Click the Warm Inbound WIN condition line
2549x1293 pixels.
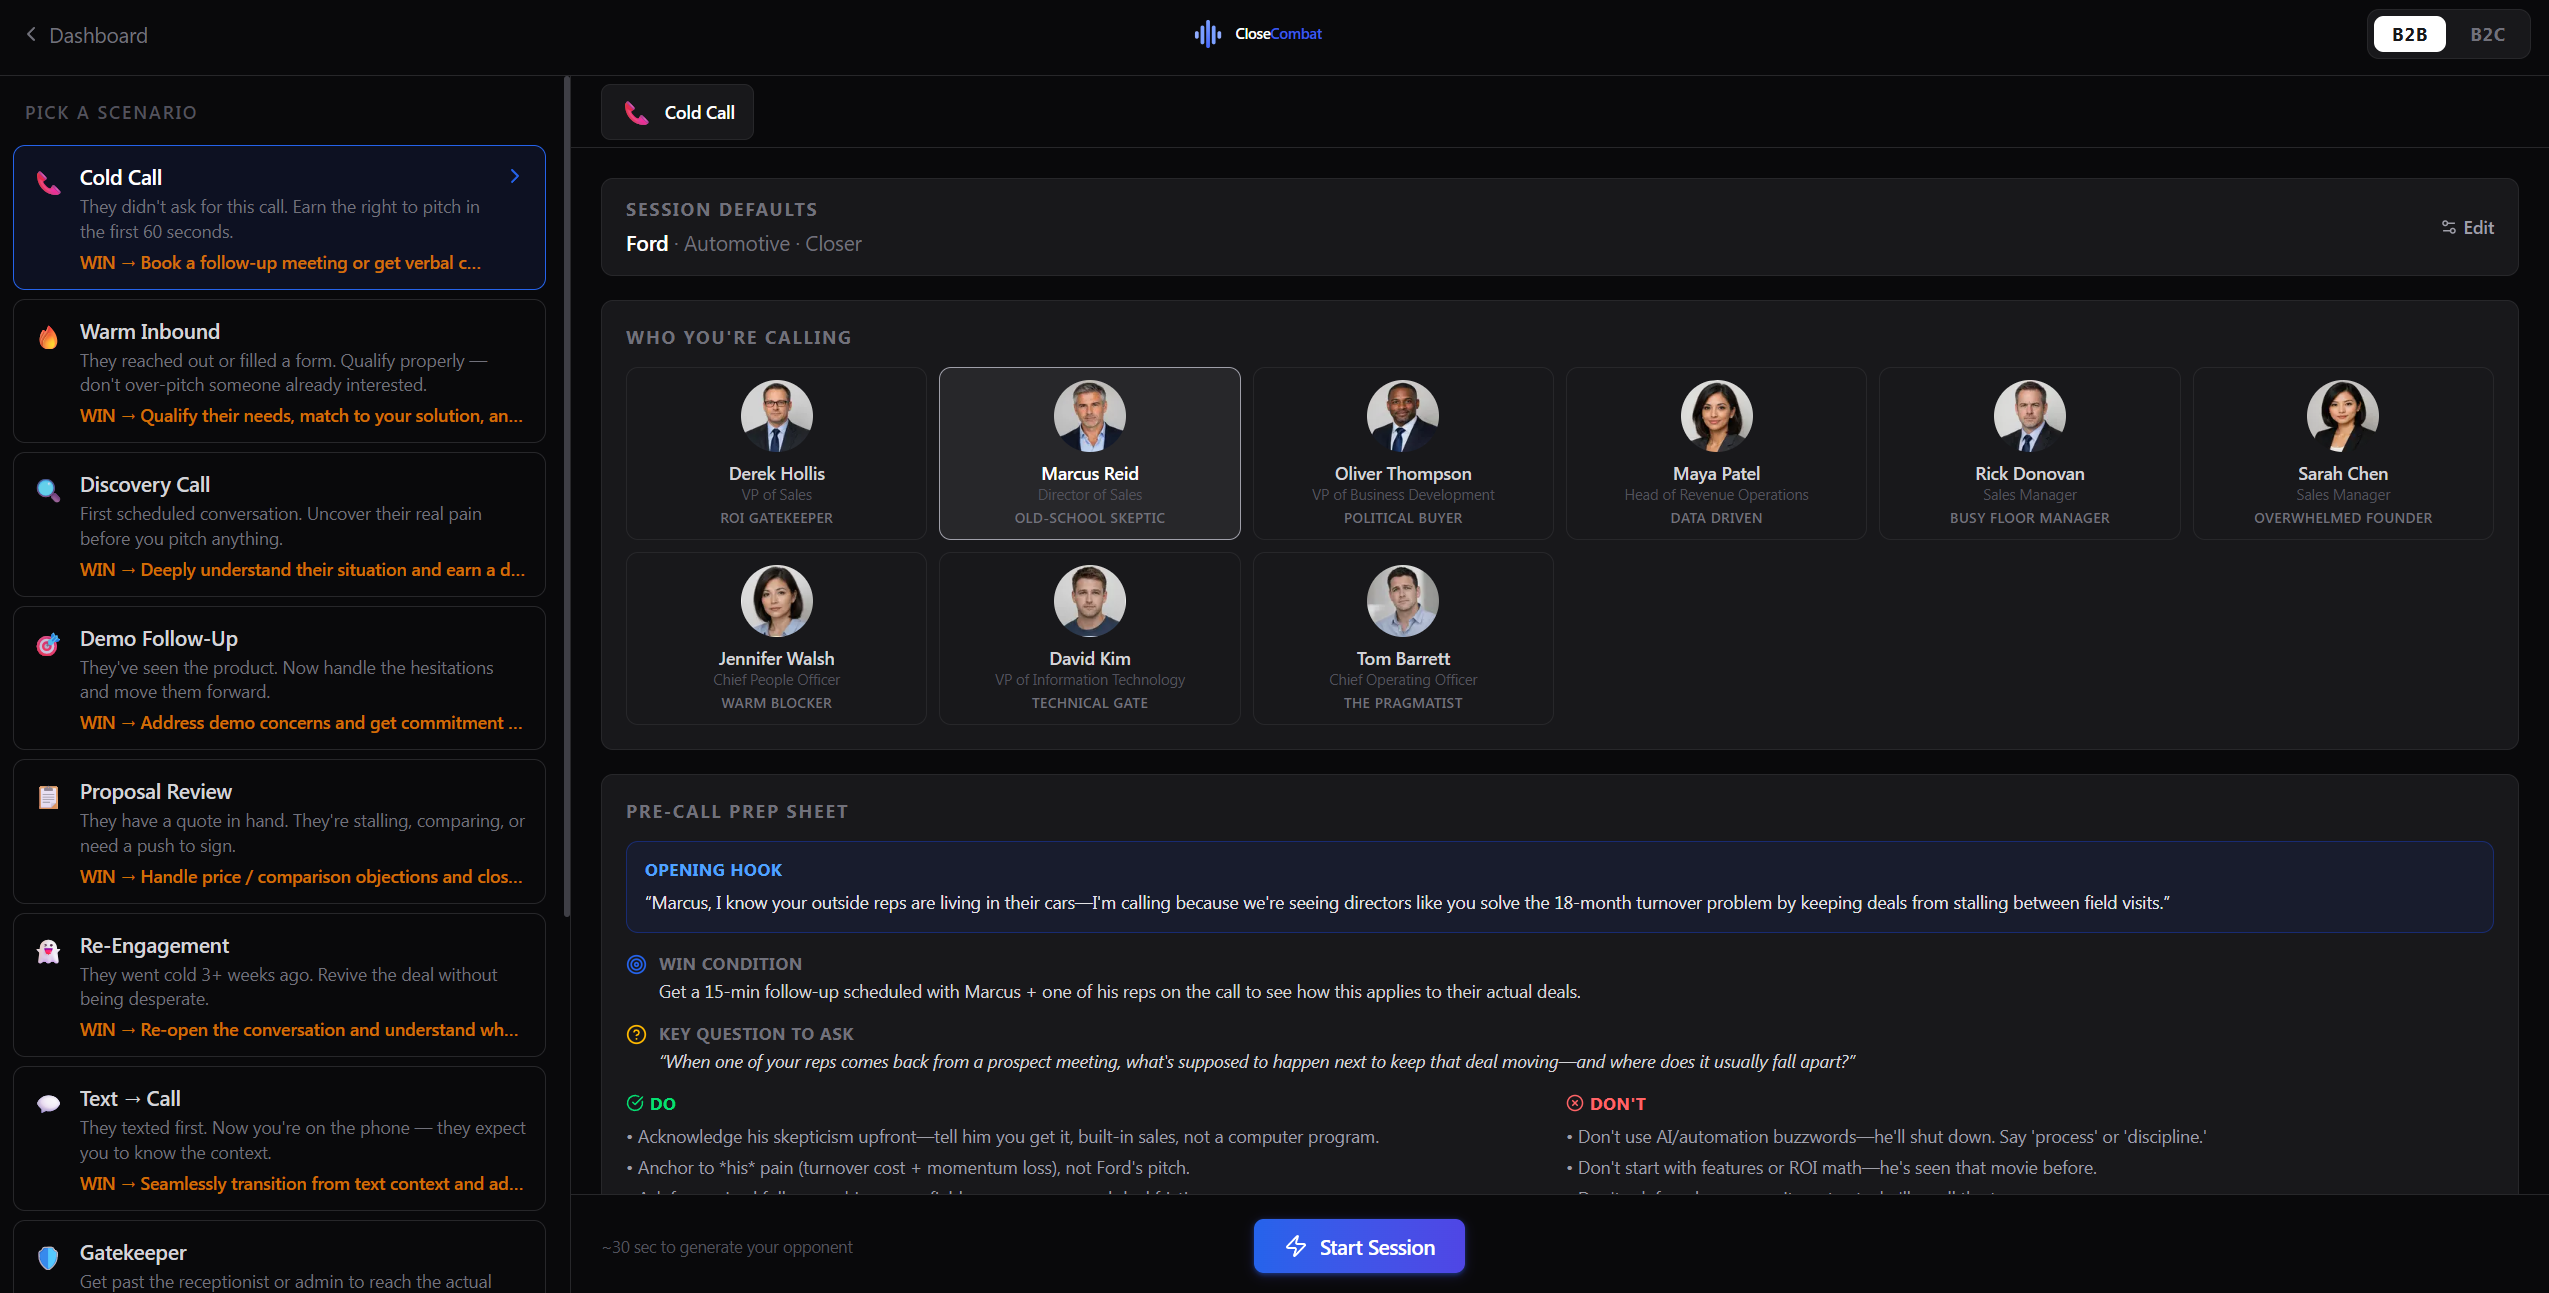click(x=301, y=416)
